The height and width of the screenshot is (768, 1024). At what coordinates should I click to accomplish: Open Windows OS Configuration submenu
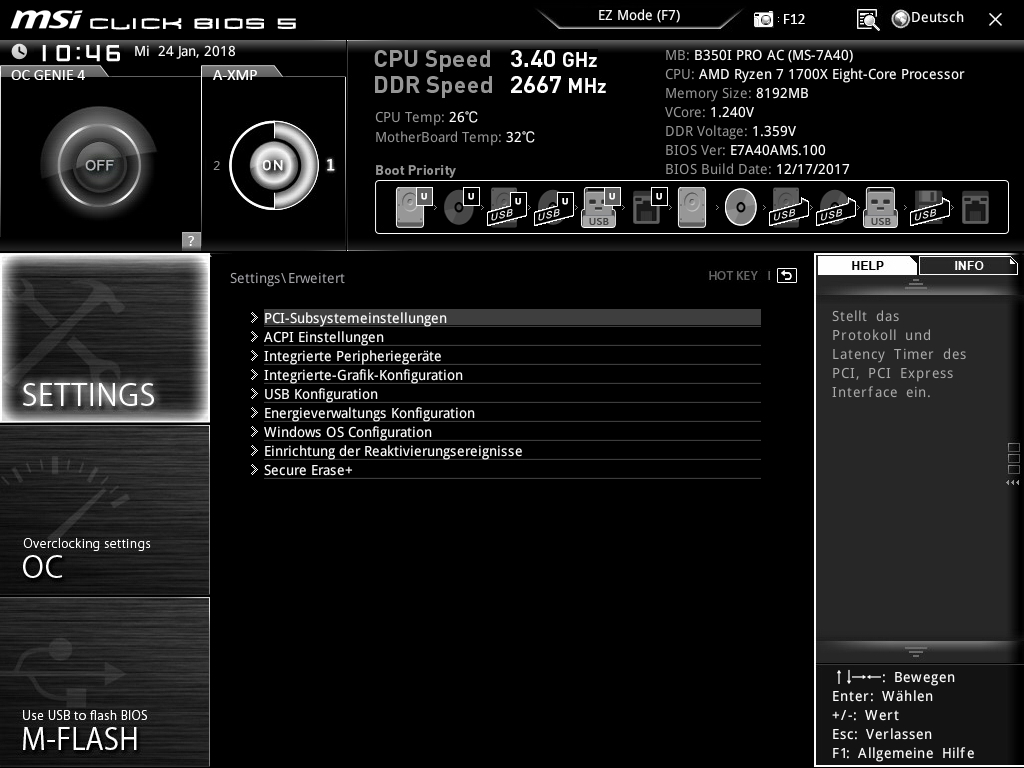505,432
